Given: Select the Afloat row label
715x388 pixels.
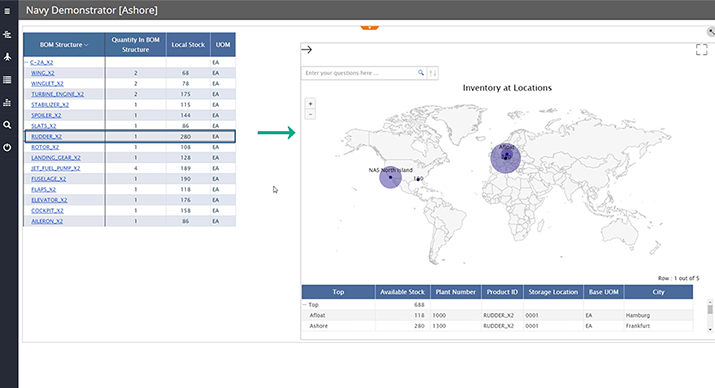Looking at the screenshot, I should pos(317,315).
